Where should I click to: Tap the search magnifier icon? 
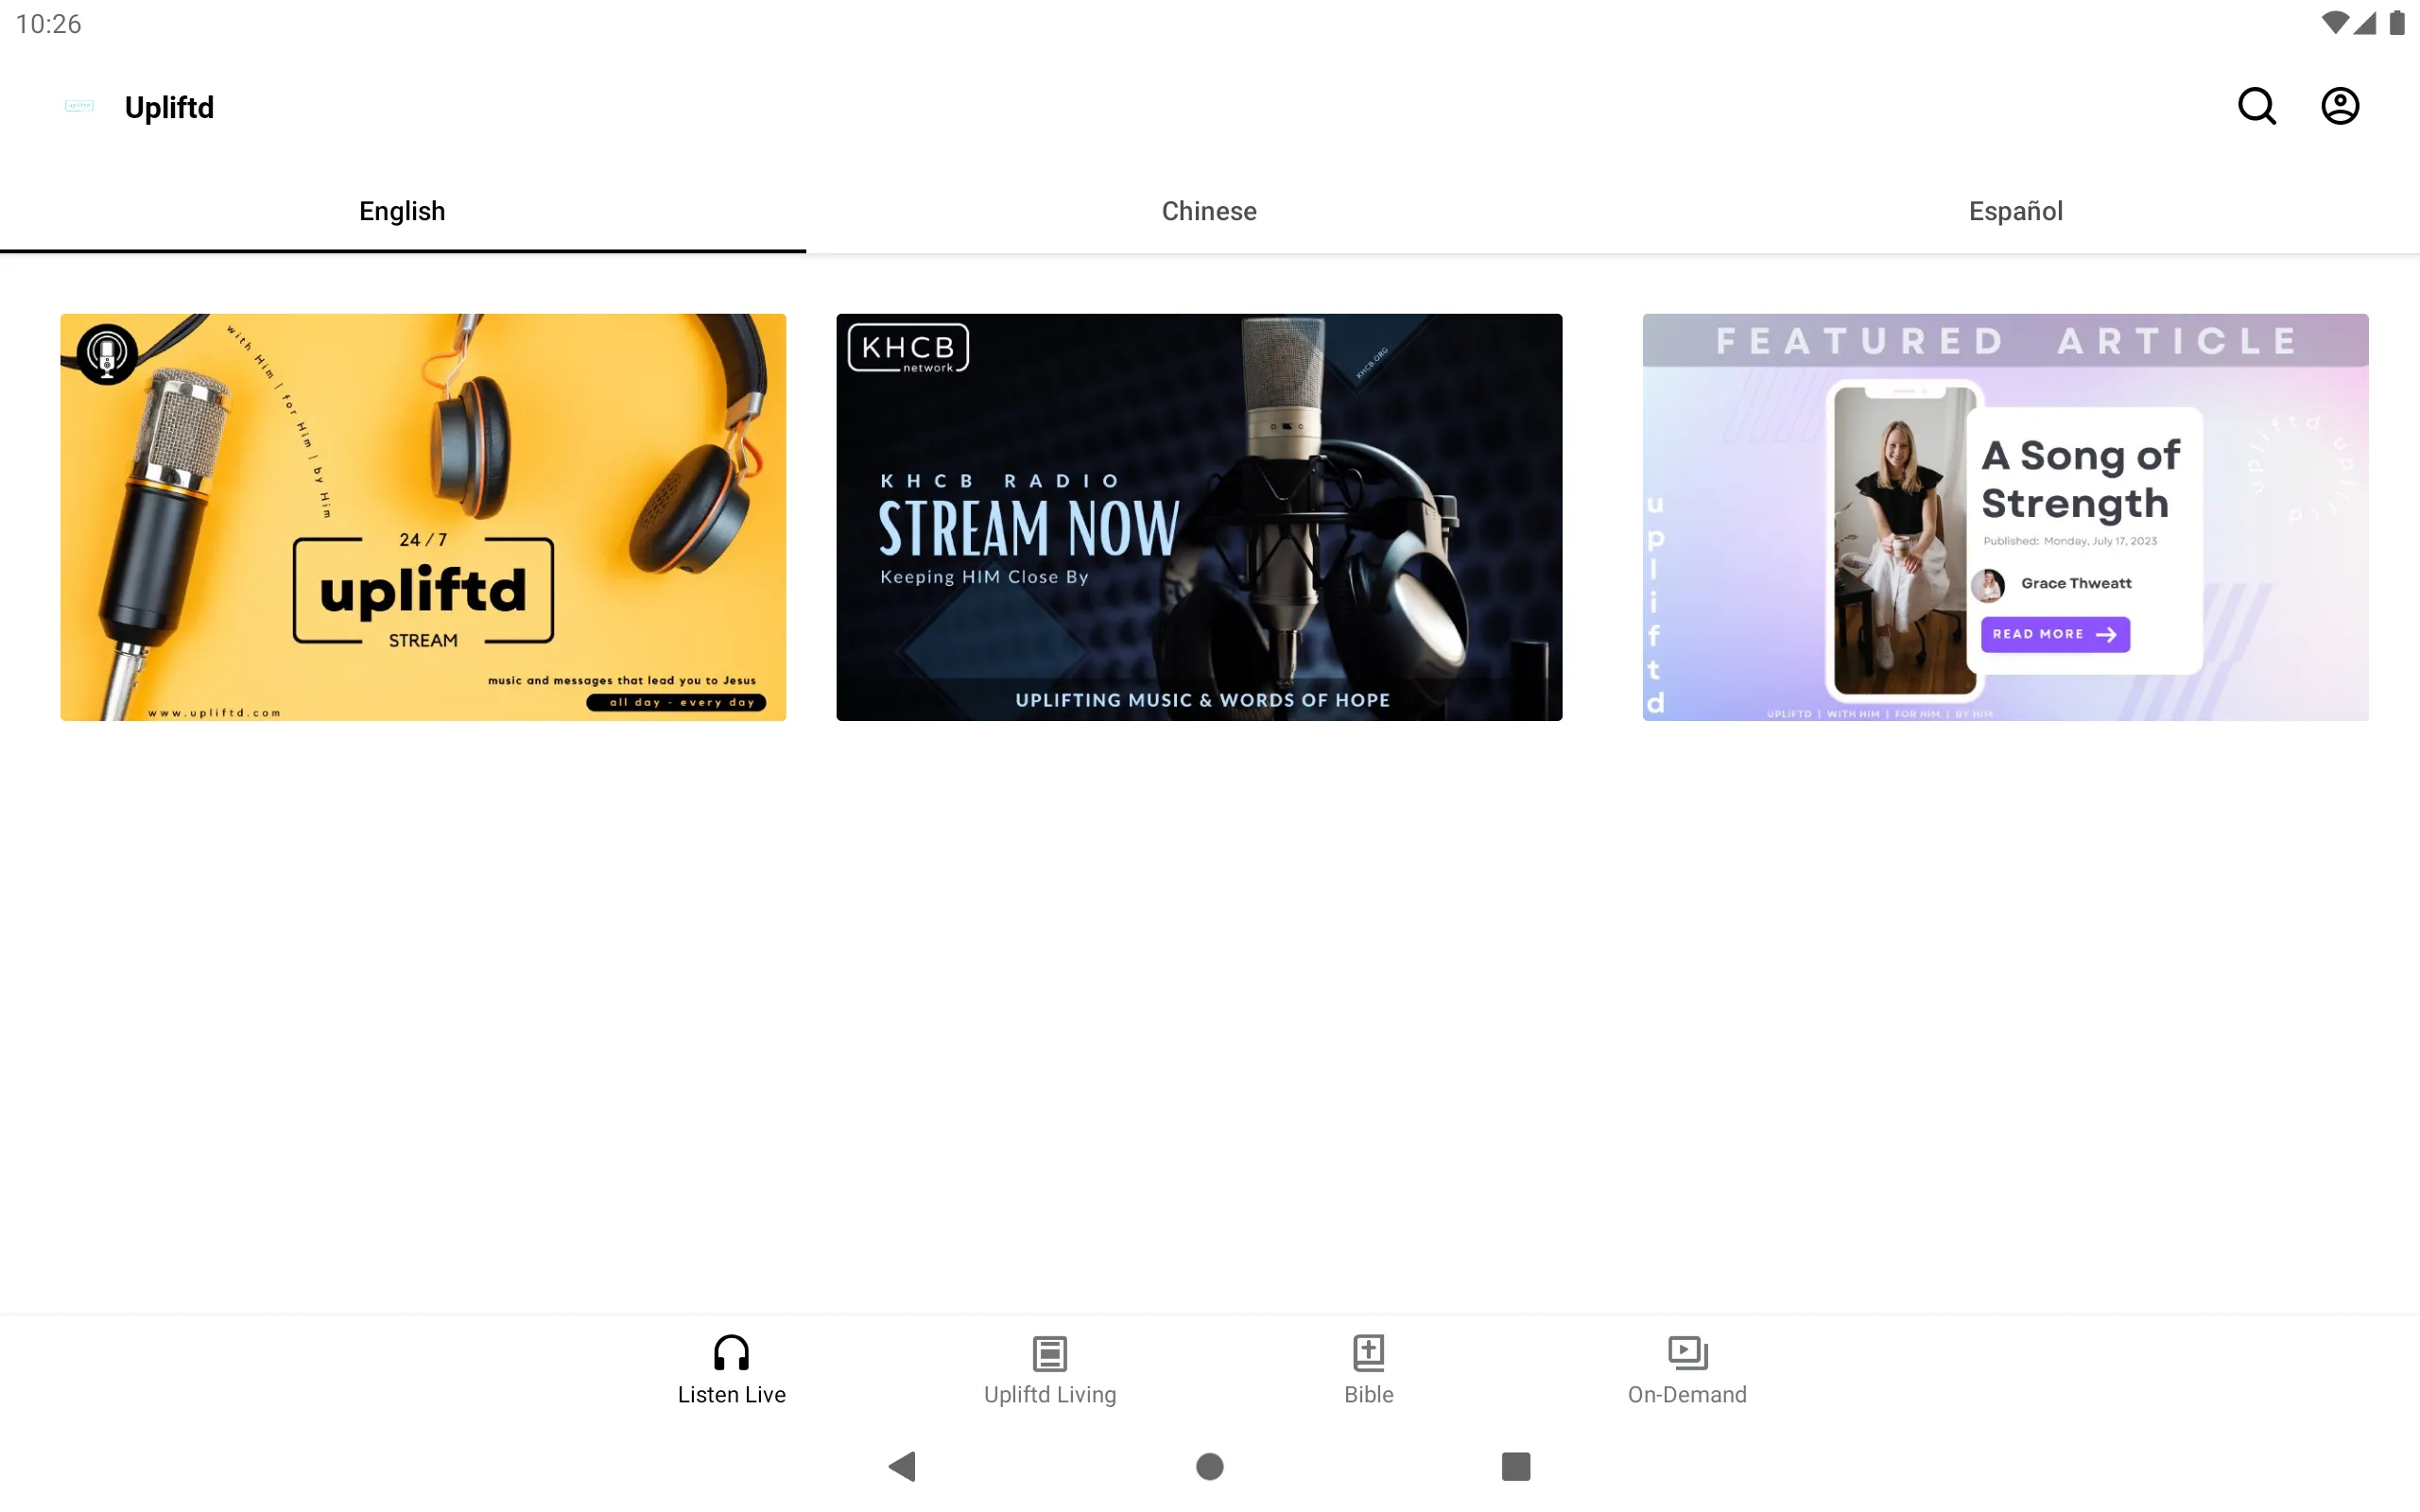point(2258,106)
